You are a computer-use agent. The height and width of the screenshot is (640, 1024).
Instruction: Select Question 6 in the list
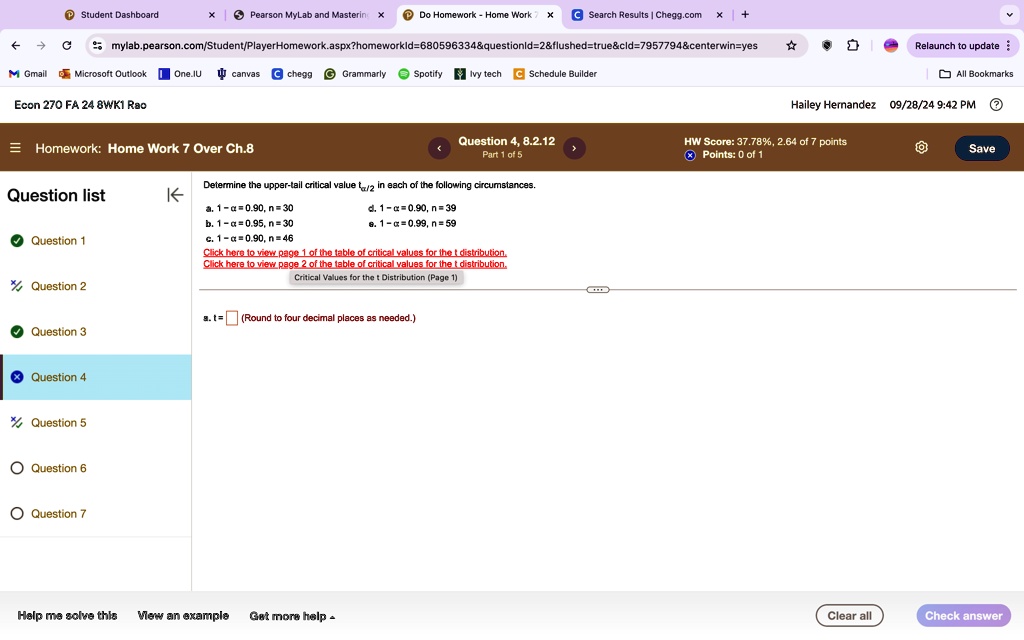95,468
